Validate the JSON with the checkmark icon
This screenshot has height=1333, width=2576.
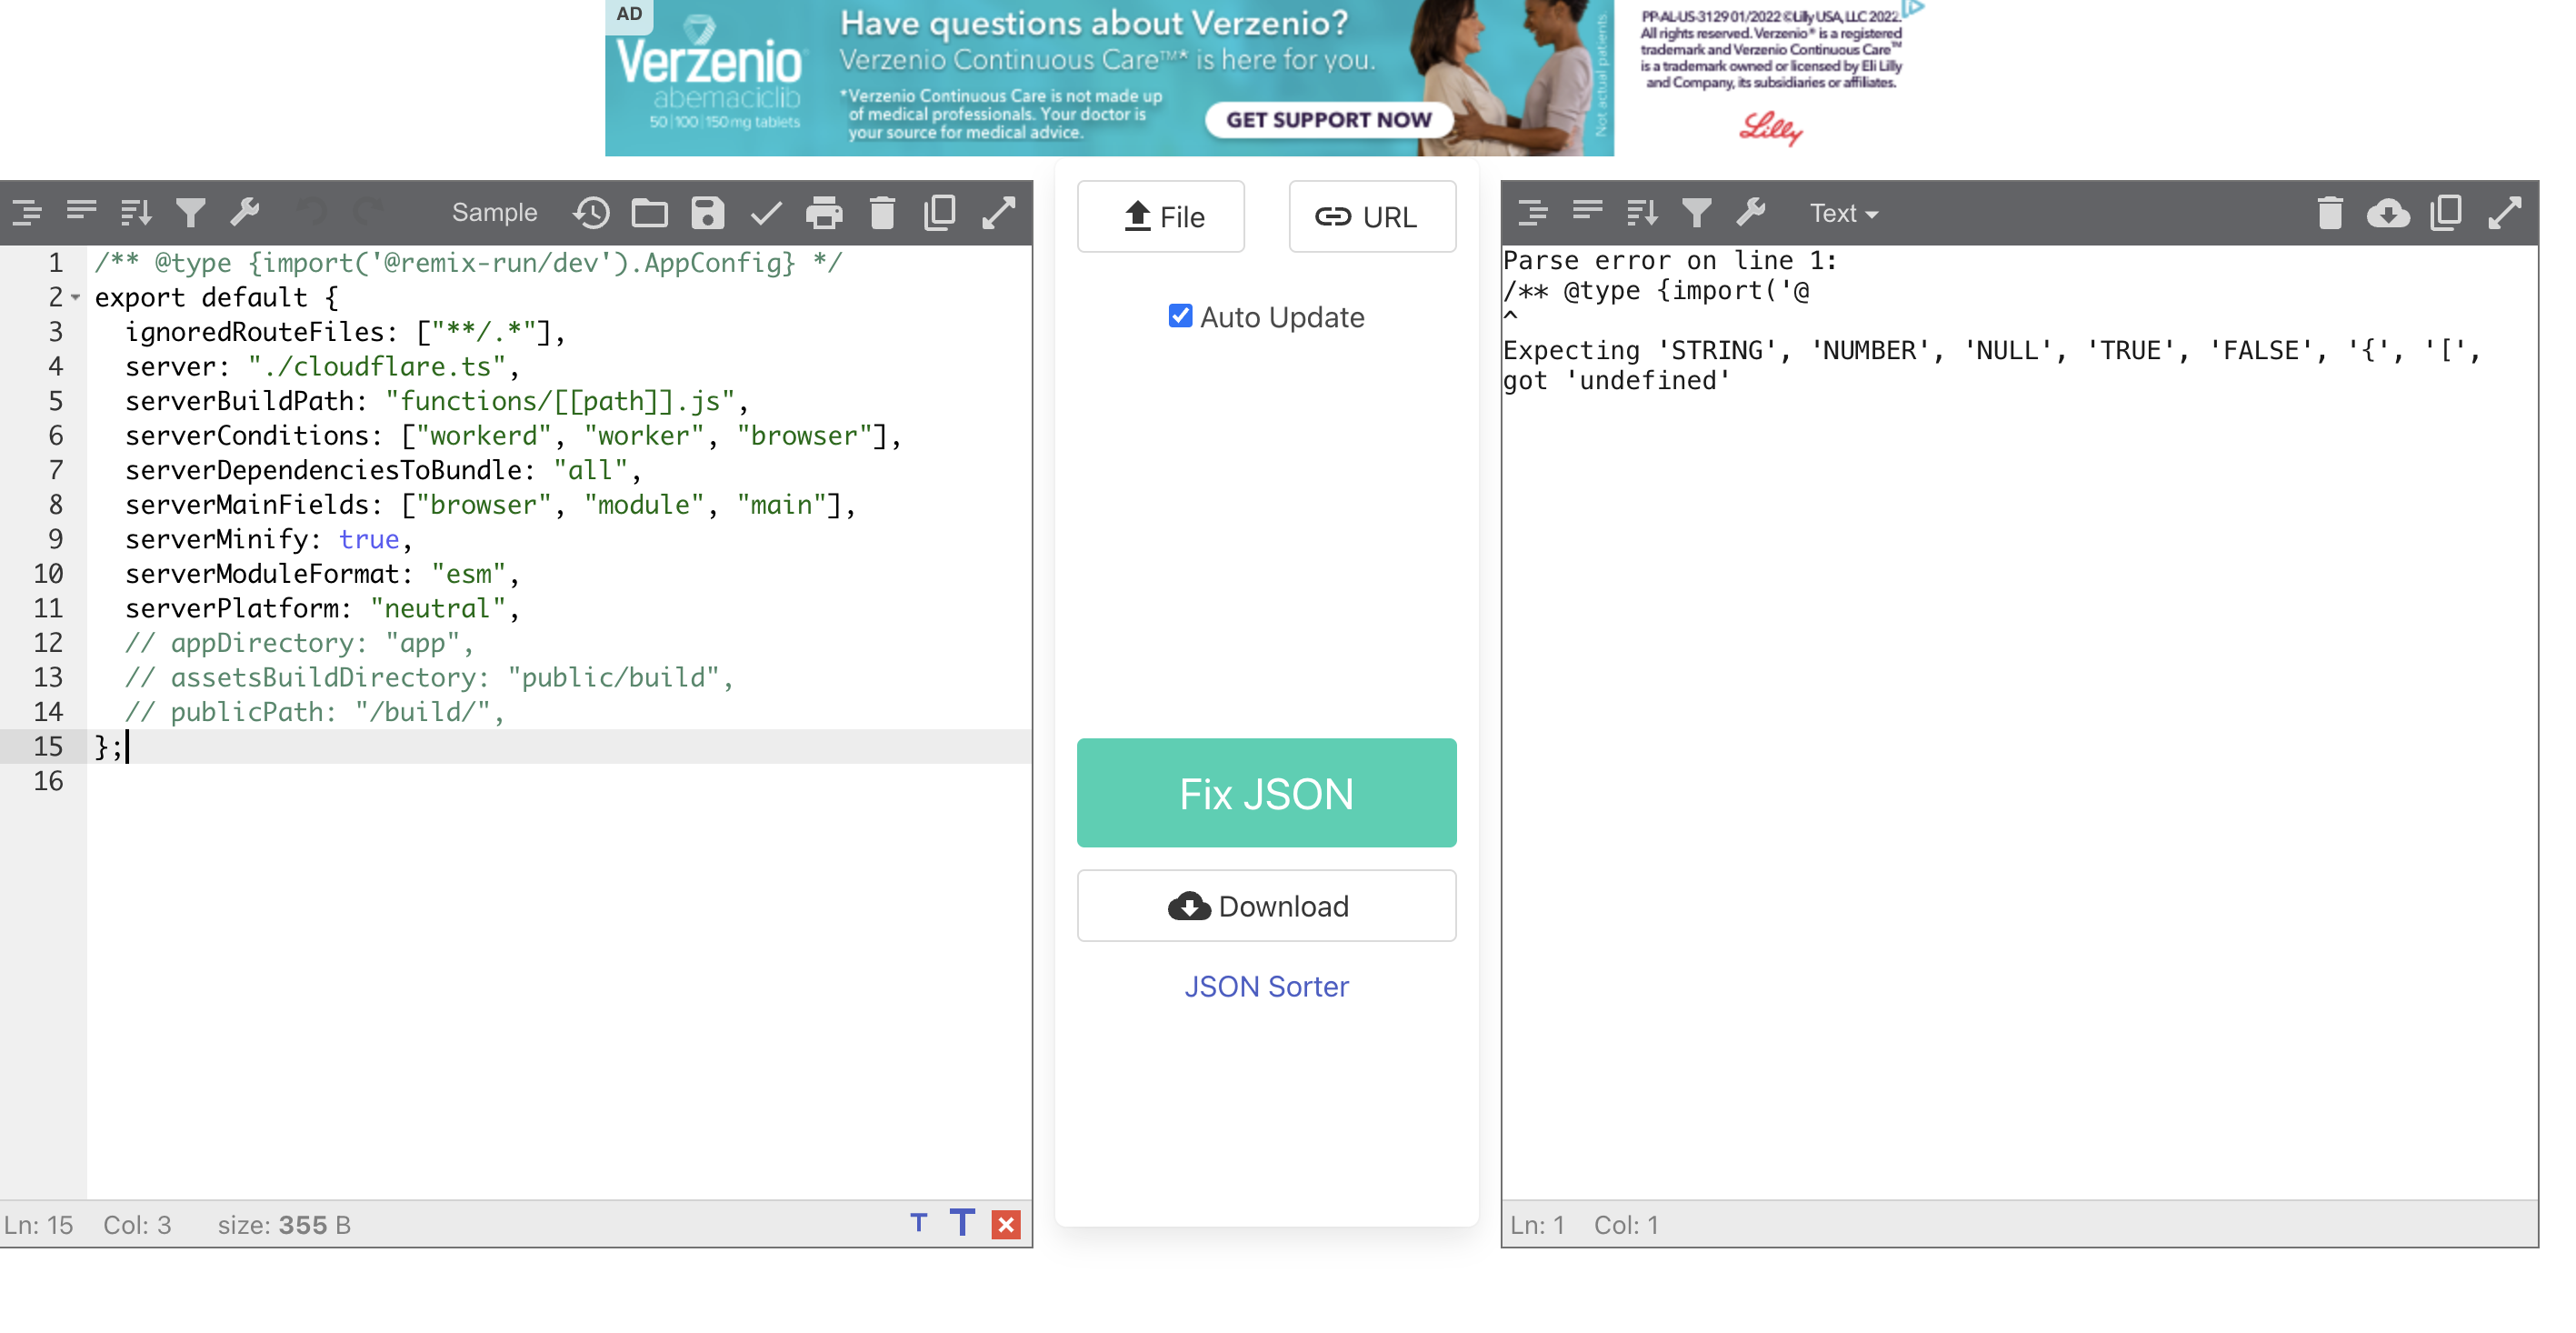(765, 212)
